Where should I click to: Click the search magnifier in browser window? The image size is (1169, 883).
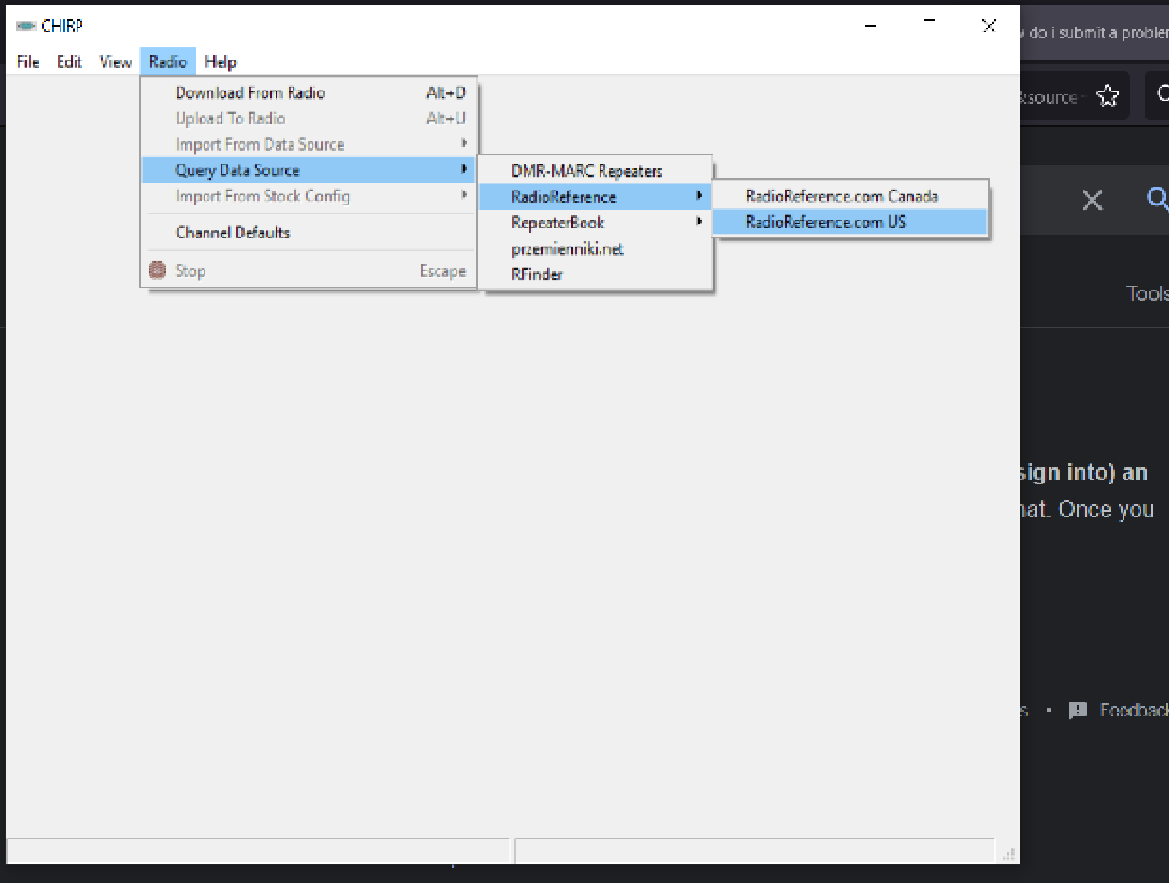[x=1157, y=198]
